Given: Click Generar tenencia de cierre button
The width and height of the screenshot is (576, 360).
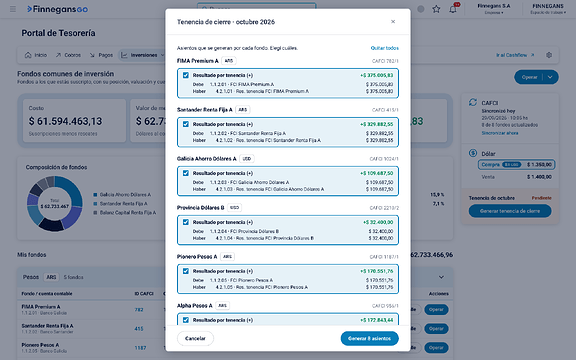Looking at the screenshot, I should click(x=510, y=211).
